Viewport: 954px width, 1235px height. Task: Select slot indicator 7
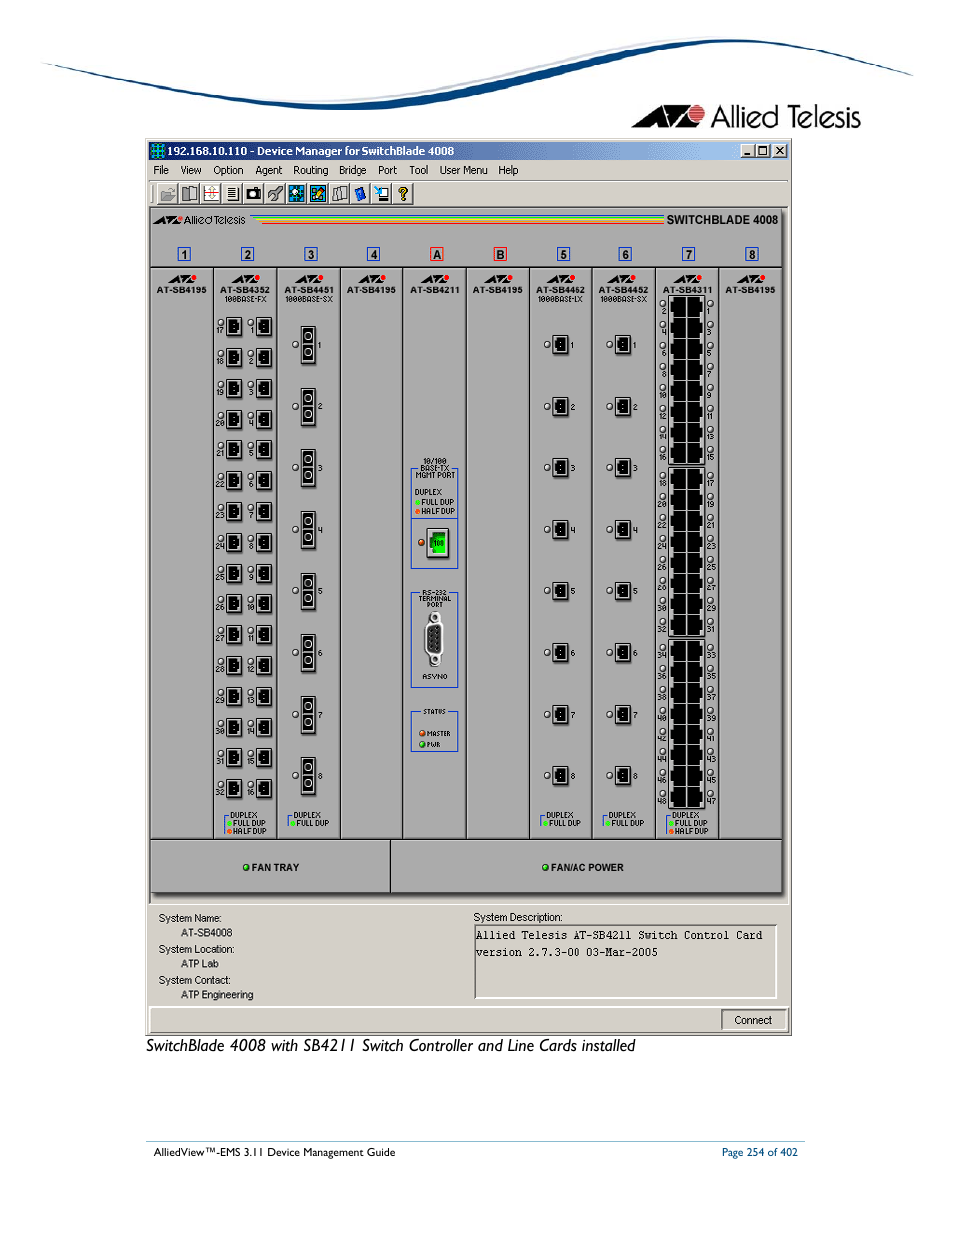coord(689,254)
